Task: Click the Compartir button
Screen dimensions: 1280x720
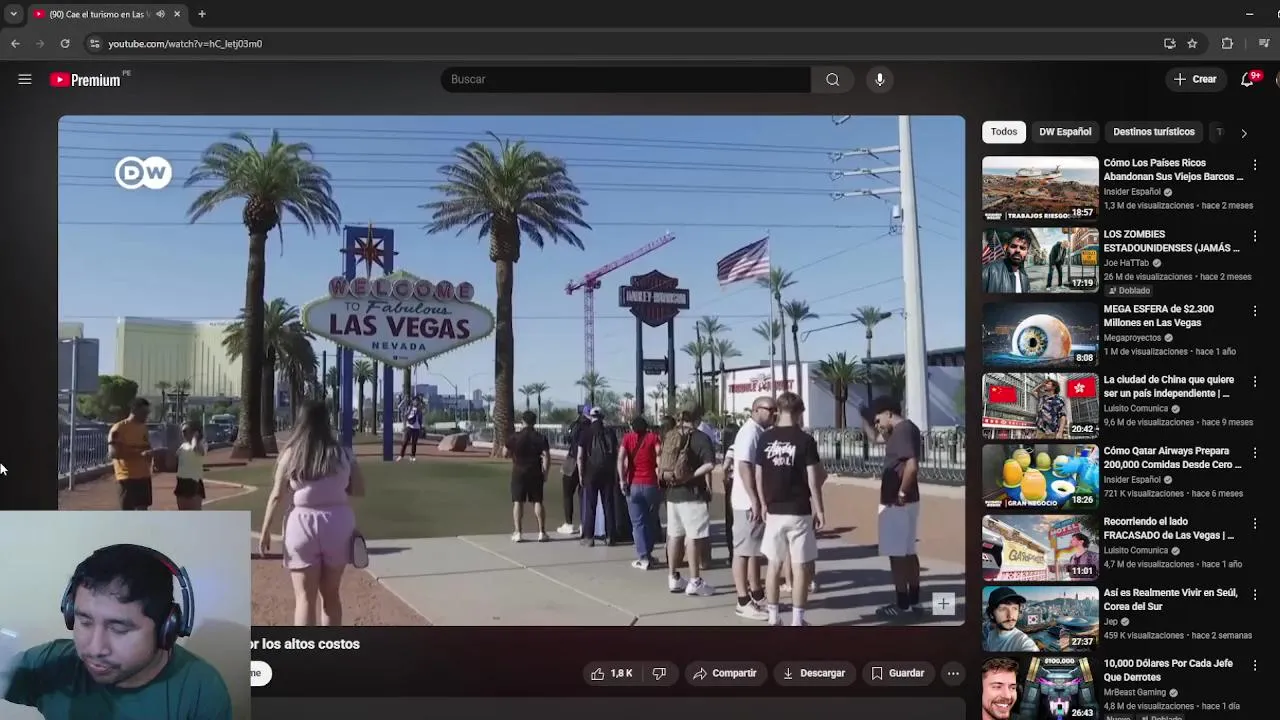Action: tap(725, 673)
